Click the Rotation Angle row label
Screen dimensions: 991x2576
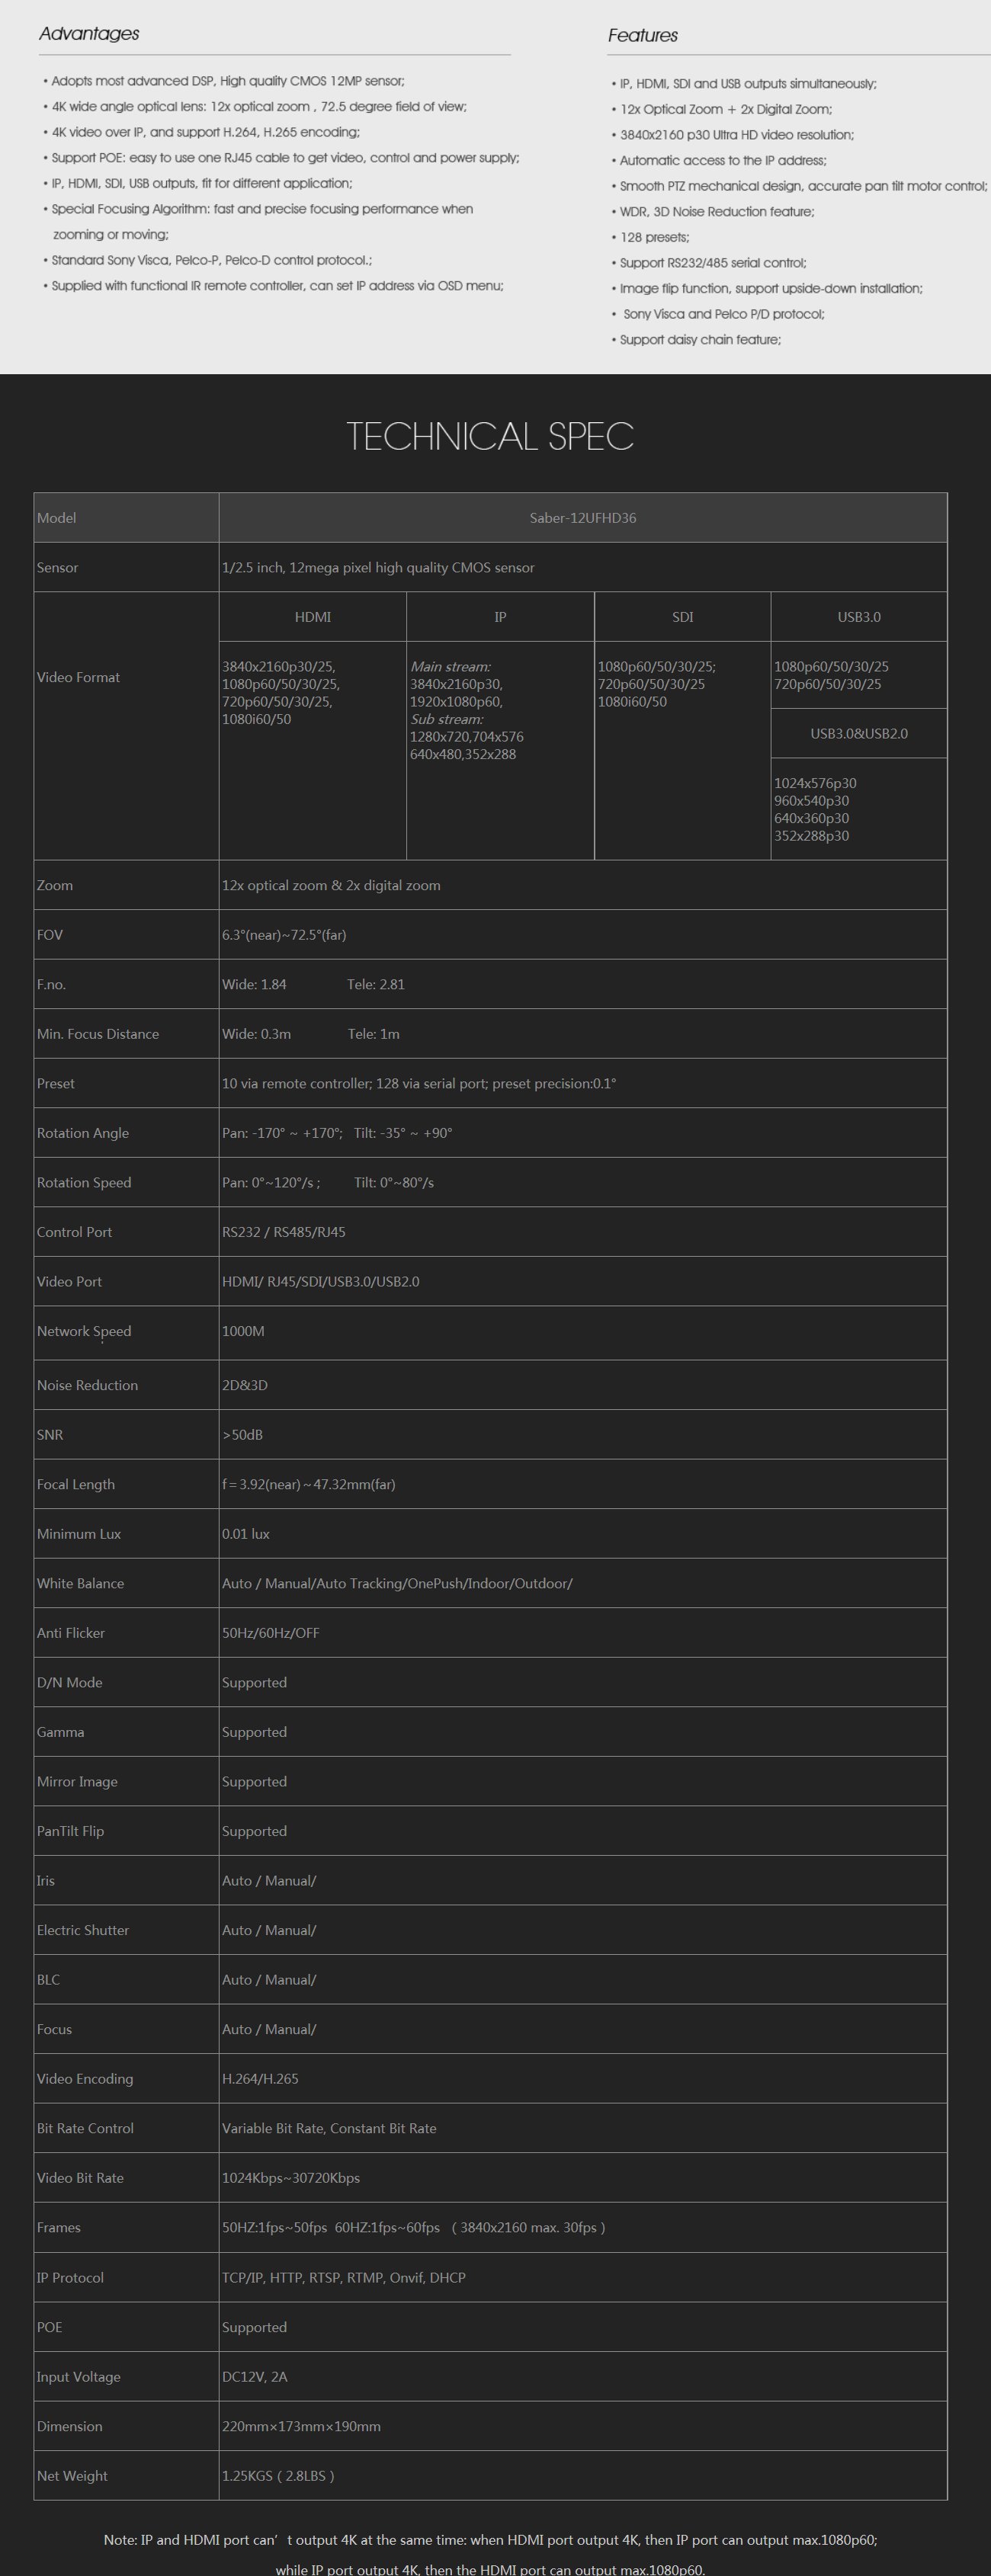point(83,1133)
